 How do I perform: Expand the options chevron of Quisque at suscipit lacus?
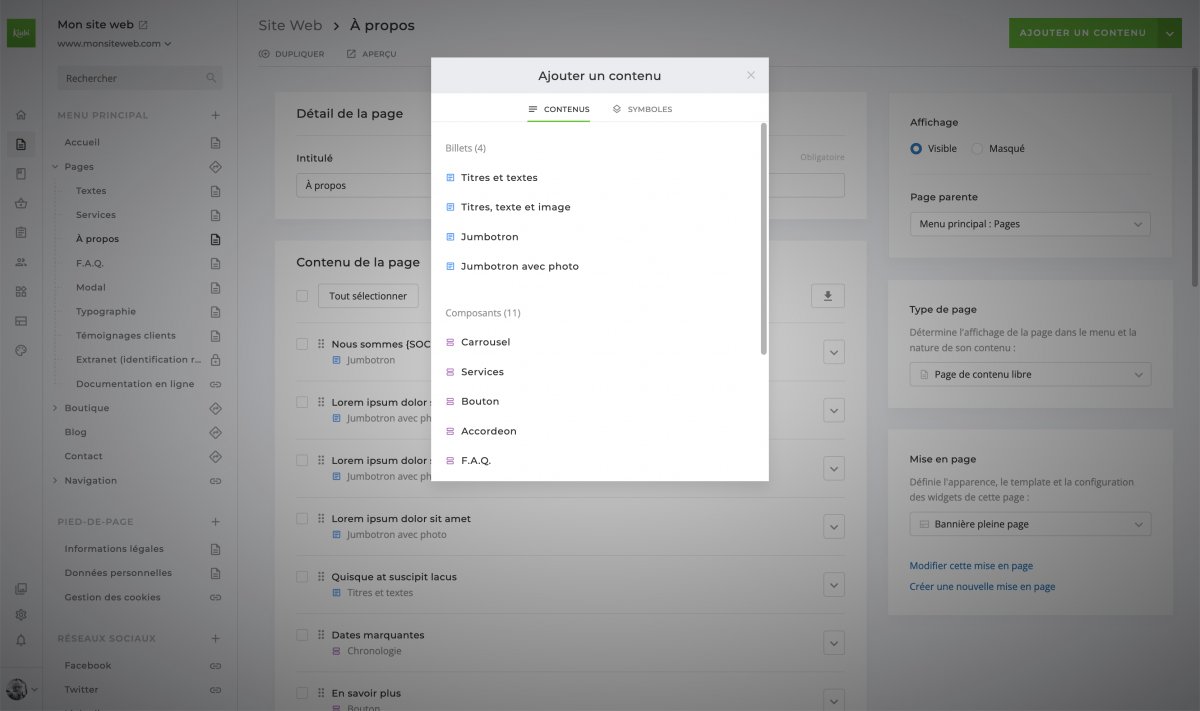[x=835, y=585]
